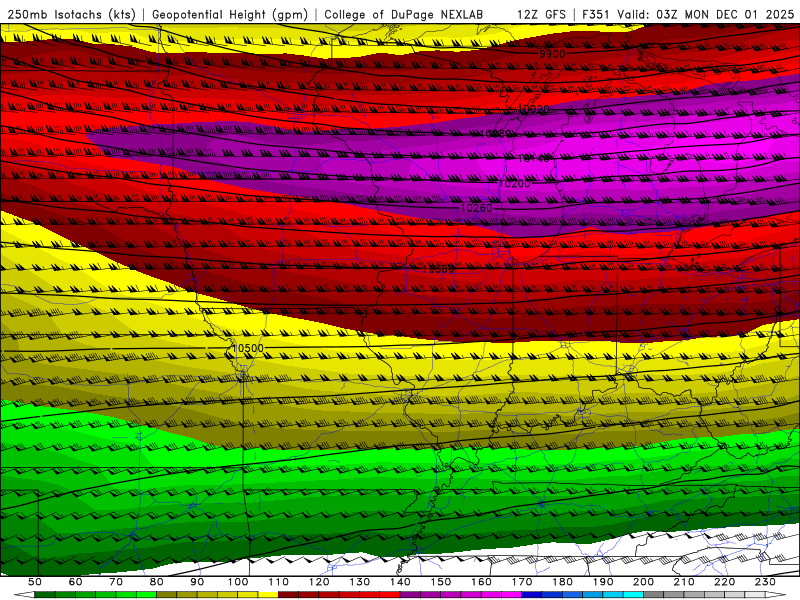Click the 60 value on the color scale

pos(75,582)
